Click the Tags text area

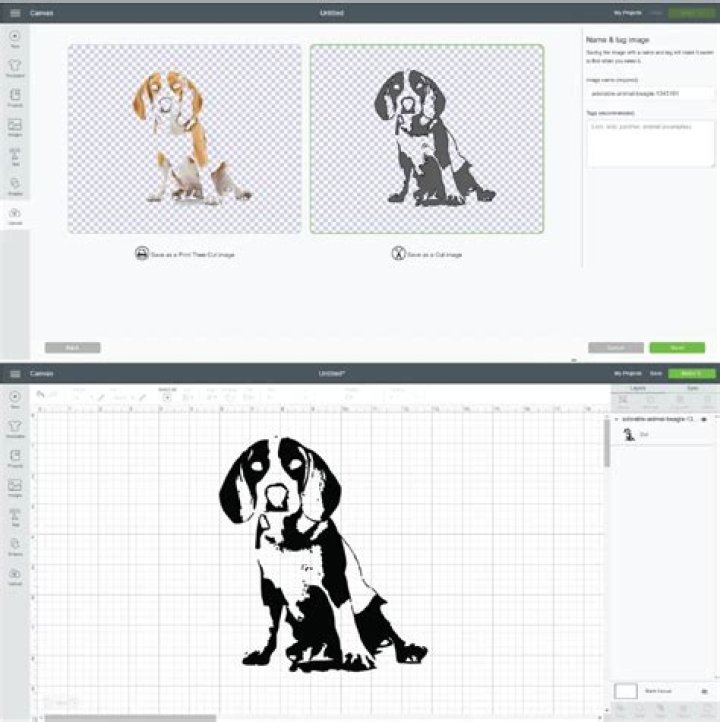(x=650, y=143)
